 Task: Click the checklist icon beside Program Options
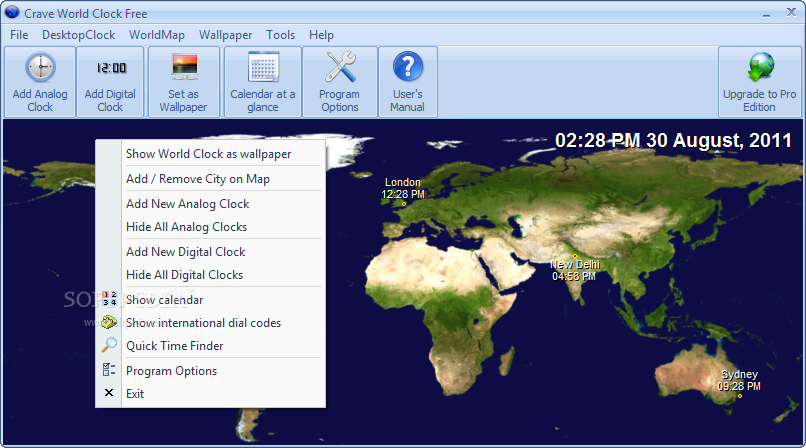pyautogui.click(x=109, y=369)
